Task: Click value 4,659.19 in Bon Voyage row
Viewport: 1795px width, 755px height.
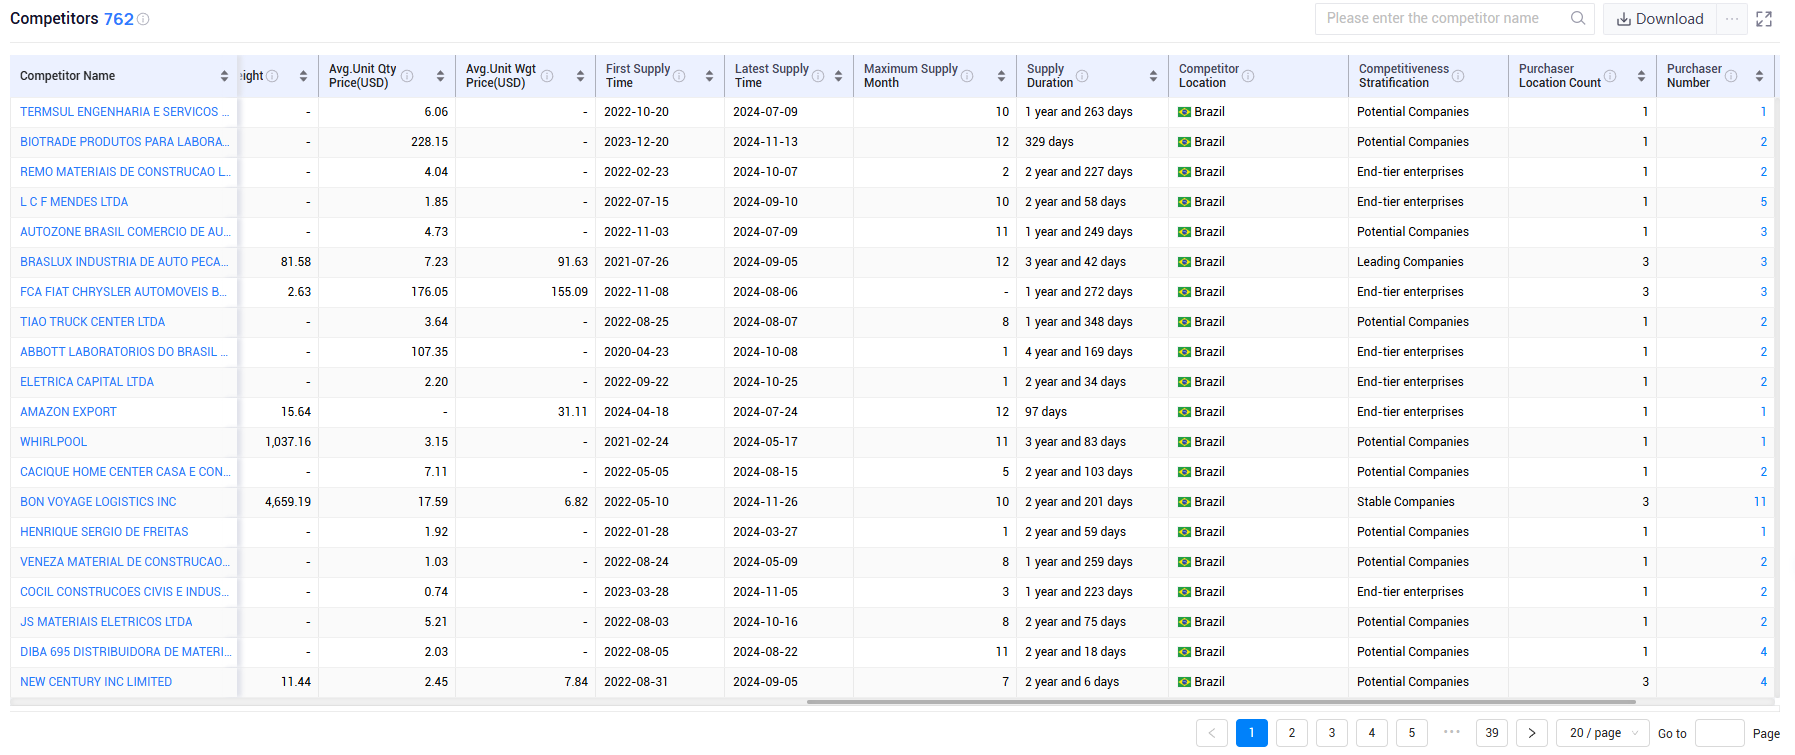Action: pyautogui.click(x=288, y=502)
